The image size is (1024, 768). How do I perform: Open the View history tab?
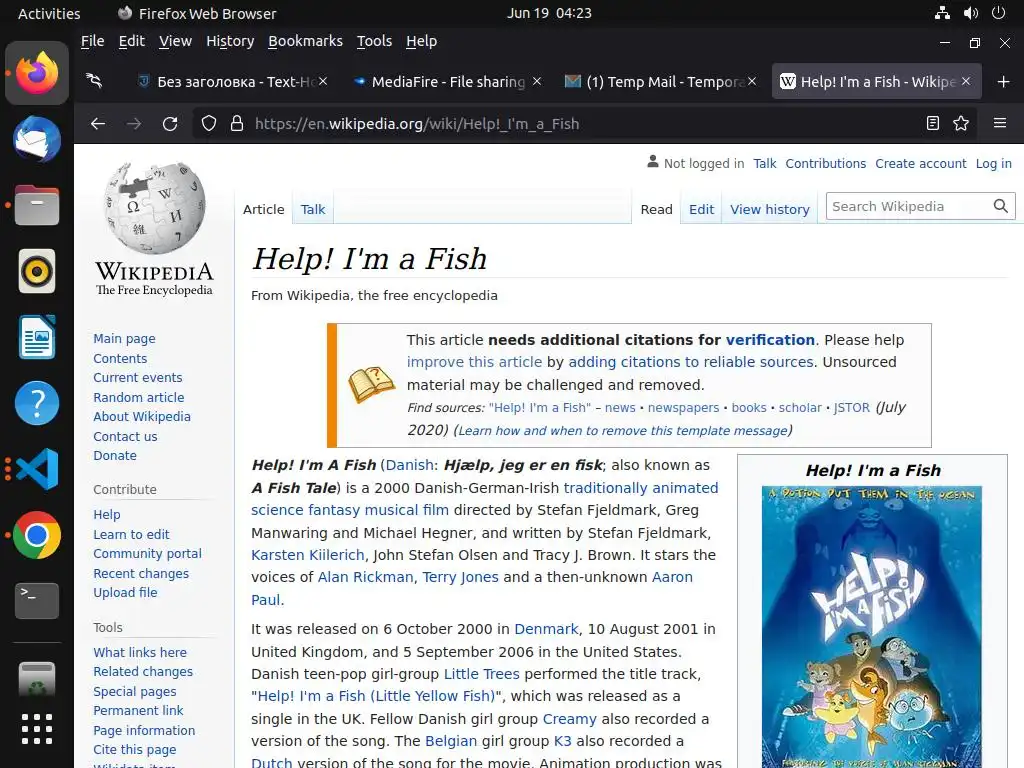tap(769, 209)
